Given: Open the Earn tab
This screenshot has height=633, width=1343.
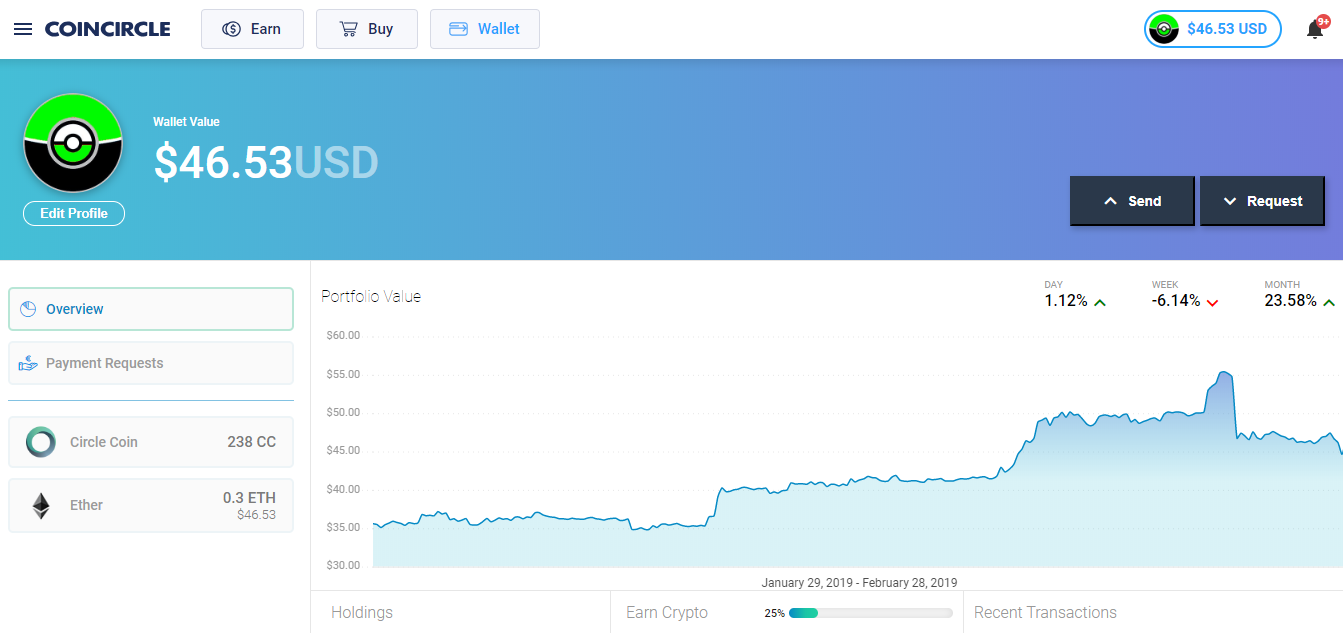Looking at the screenshot, I should pyautogui.click(x=252, y=29).
